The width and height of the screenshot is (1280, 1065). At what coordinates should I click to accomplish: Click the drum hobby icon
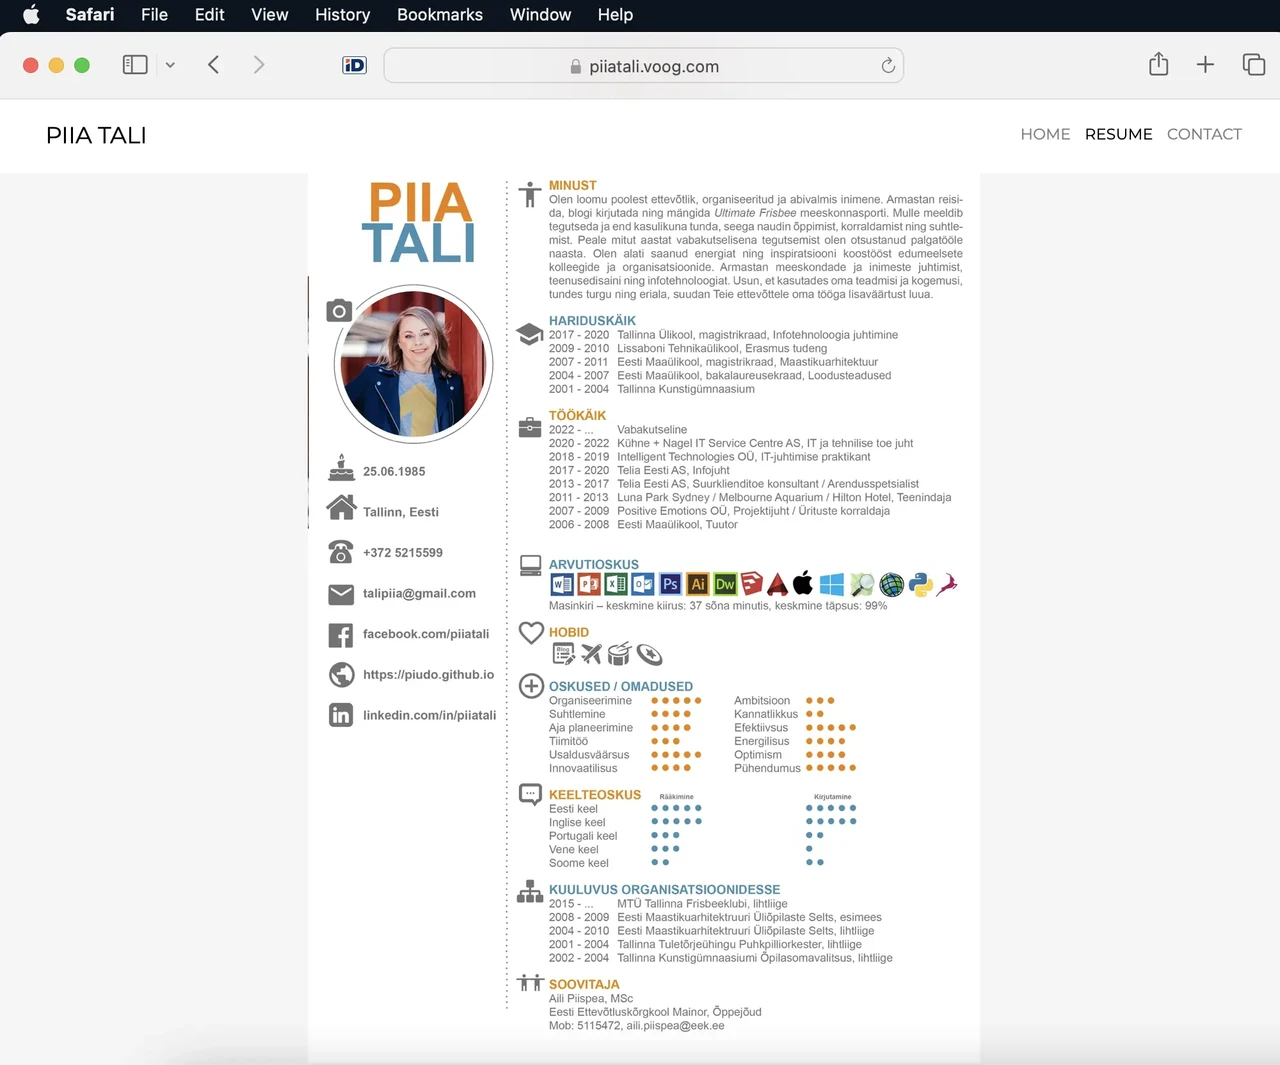(x=620, y=654)
